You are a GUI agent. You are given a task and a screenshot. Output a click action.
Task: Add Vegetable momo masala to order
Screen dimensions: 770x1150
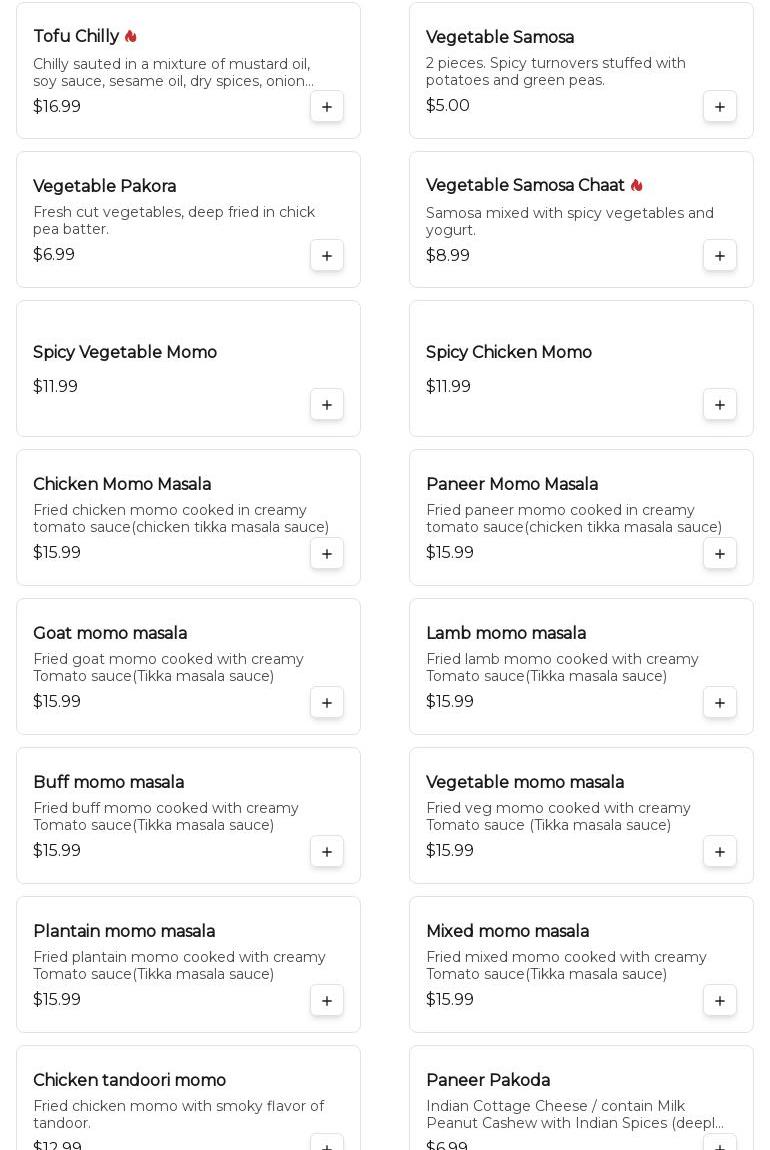720,852
